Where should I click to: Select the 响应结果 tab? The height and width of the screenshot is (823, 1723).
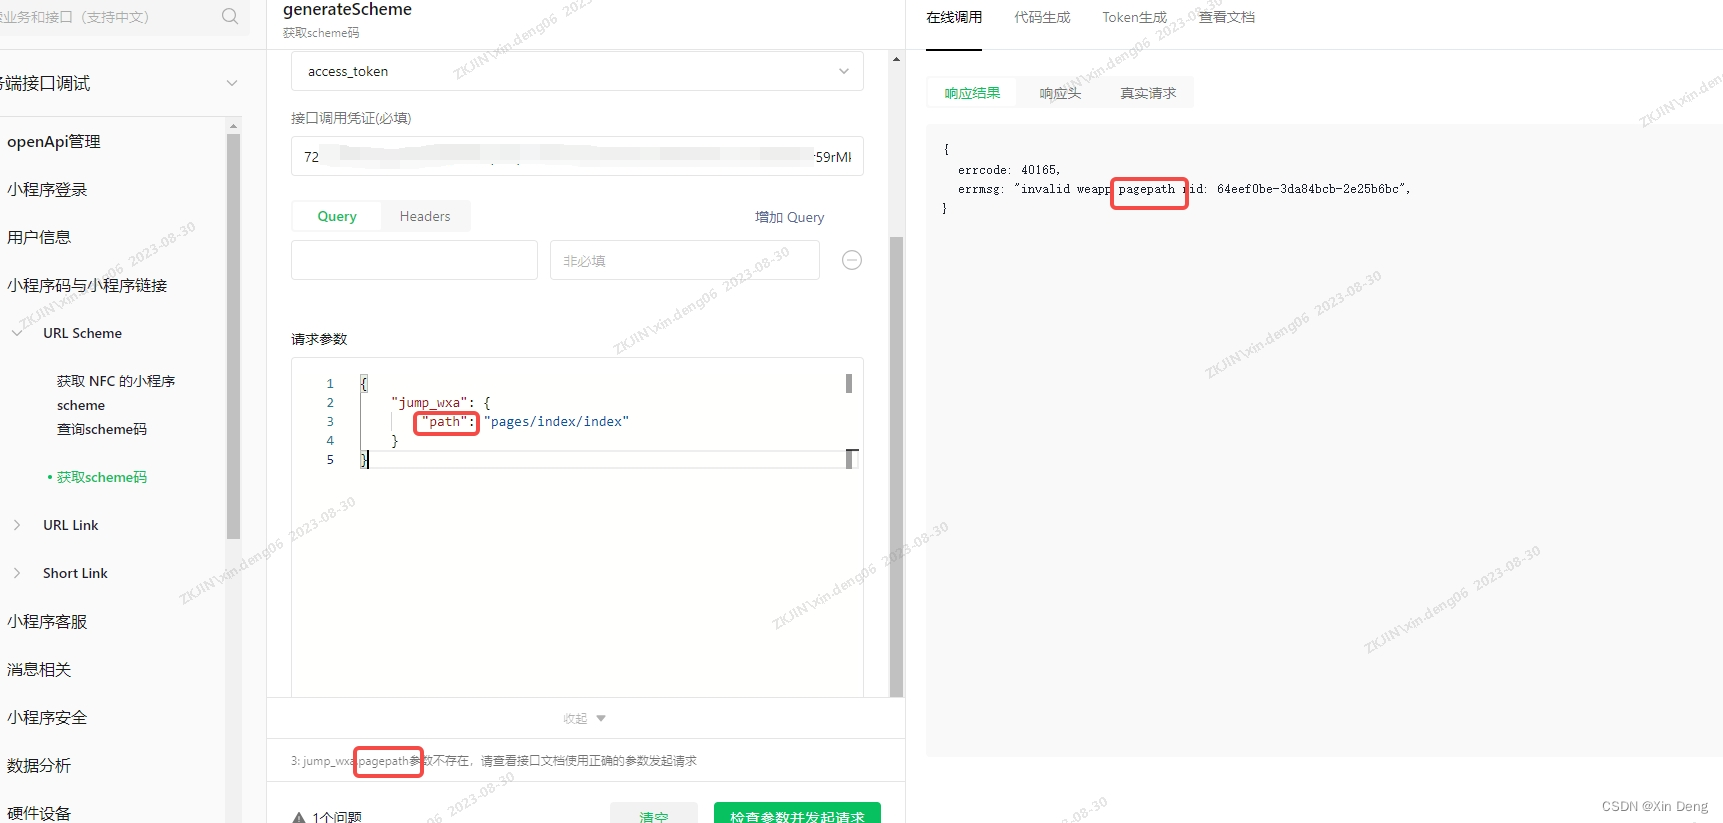[x=972, y=93]
